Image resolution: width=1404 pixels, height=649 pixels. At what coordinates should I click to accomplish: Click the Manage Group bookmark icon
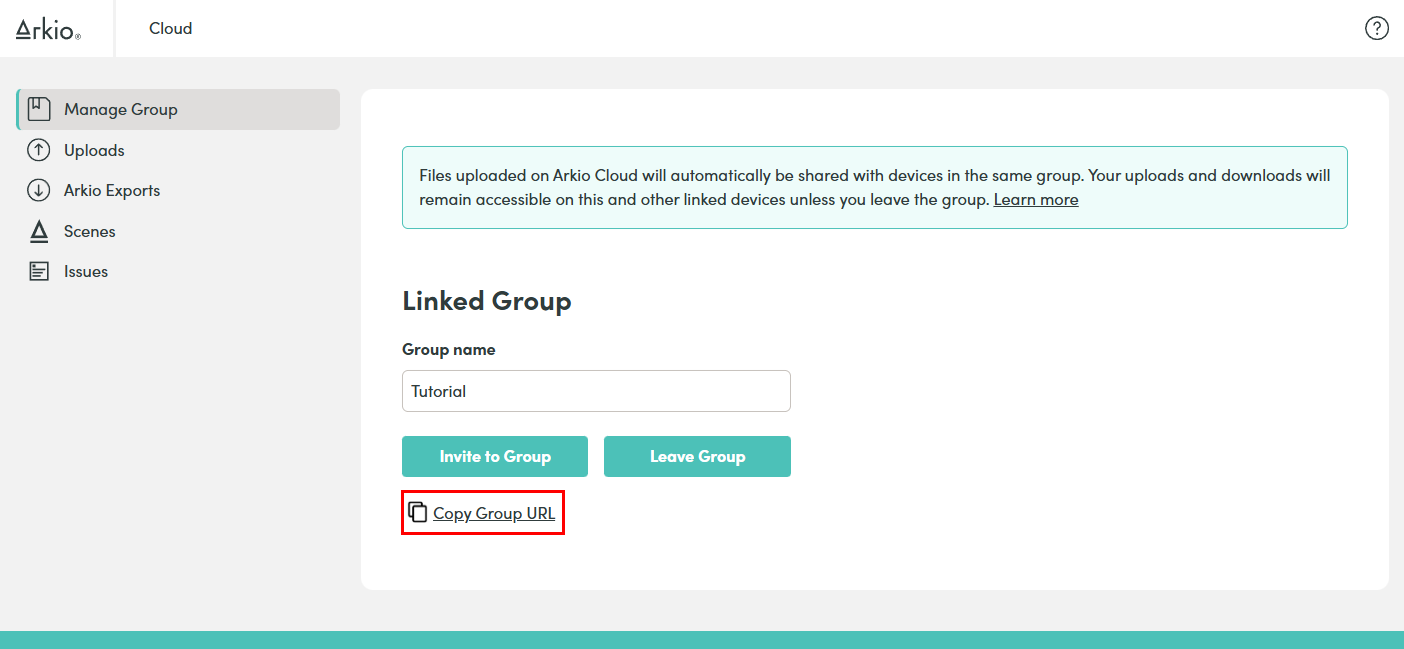click(39, 109)
